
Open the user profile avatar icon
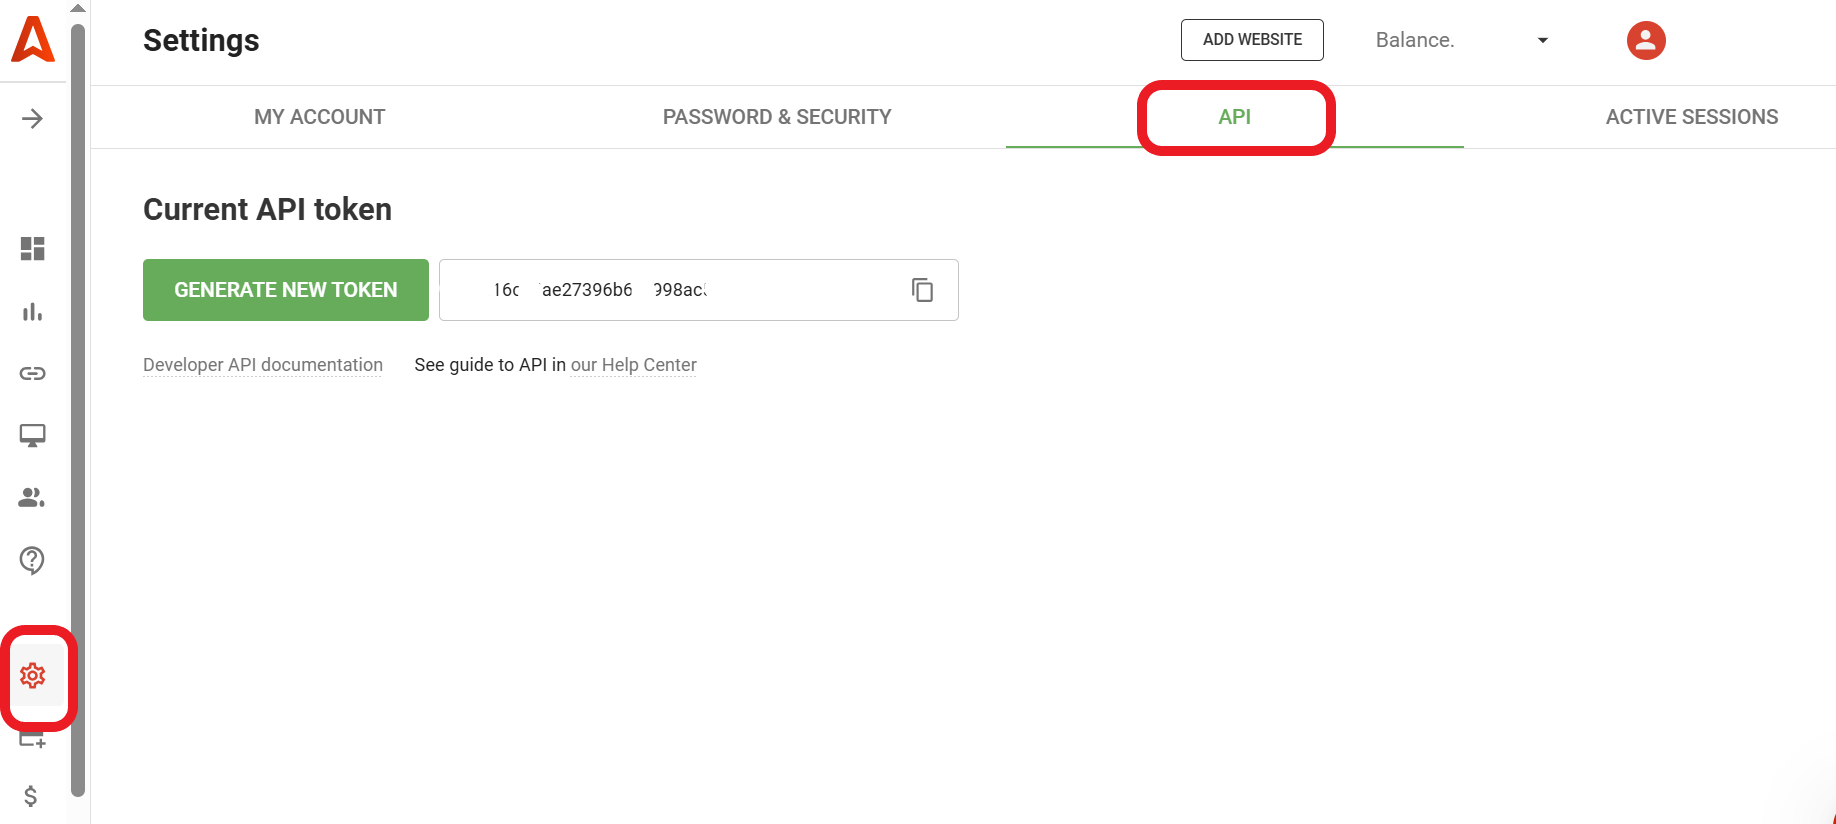(x=1645, y=41)
